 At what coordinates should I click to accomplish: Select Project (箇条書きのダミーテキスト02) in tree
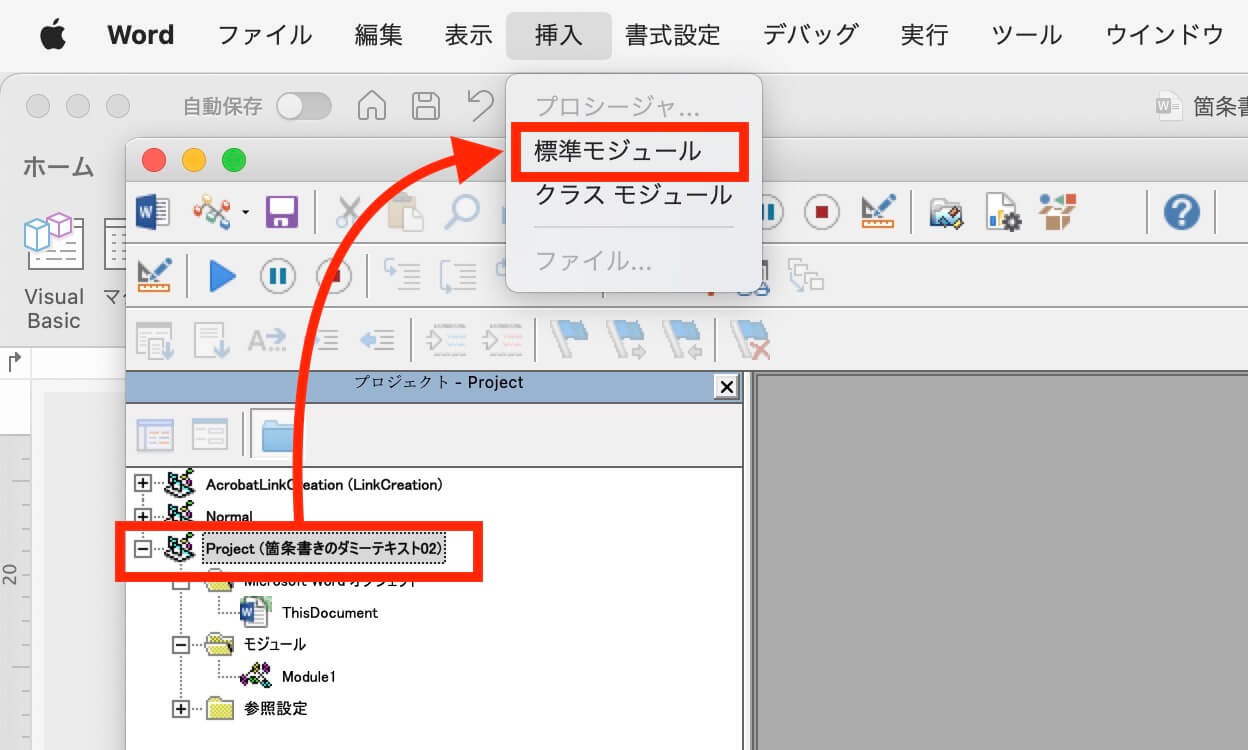tap(325, 548)
